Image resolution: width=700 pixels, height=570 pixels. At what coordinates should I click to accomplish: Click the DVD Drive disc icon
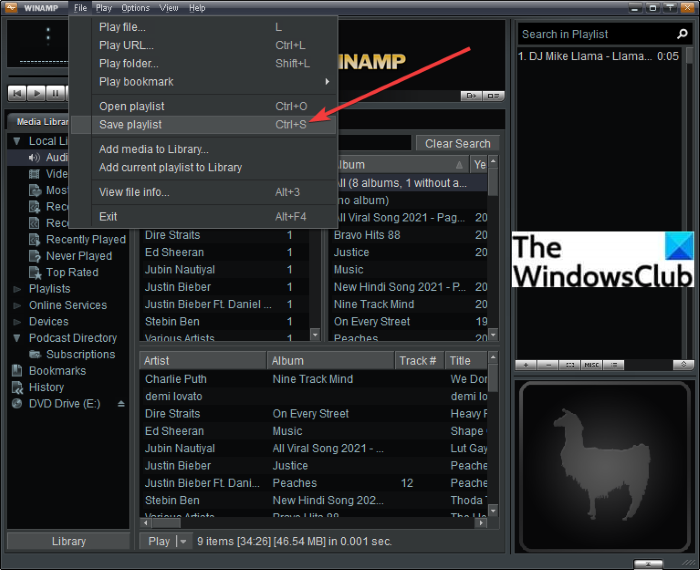17,404
